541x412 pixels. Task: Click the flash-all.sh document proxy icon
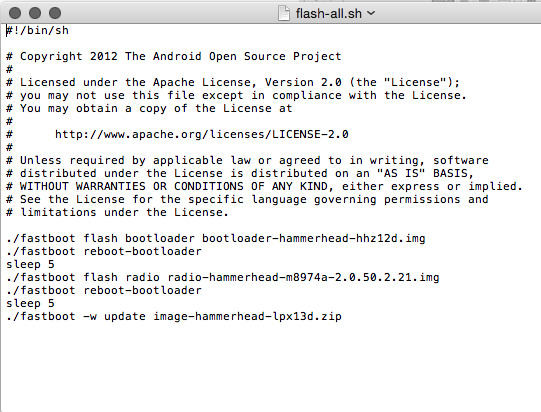click(x=284, y=13)
